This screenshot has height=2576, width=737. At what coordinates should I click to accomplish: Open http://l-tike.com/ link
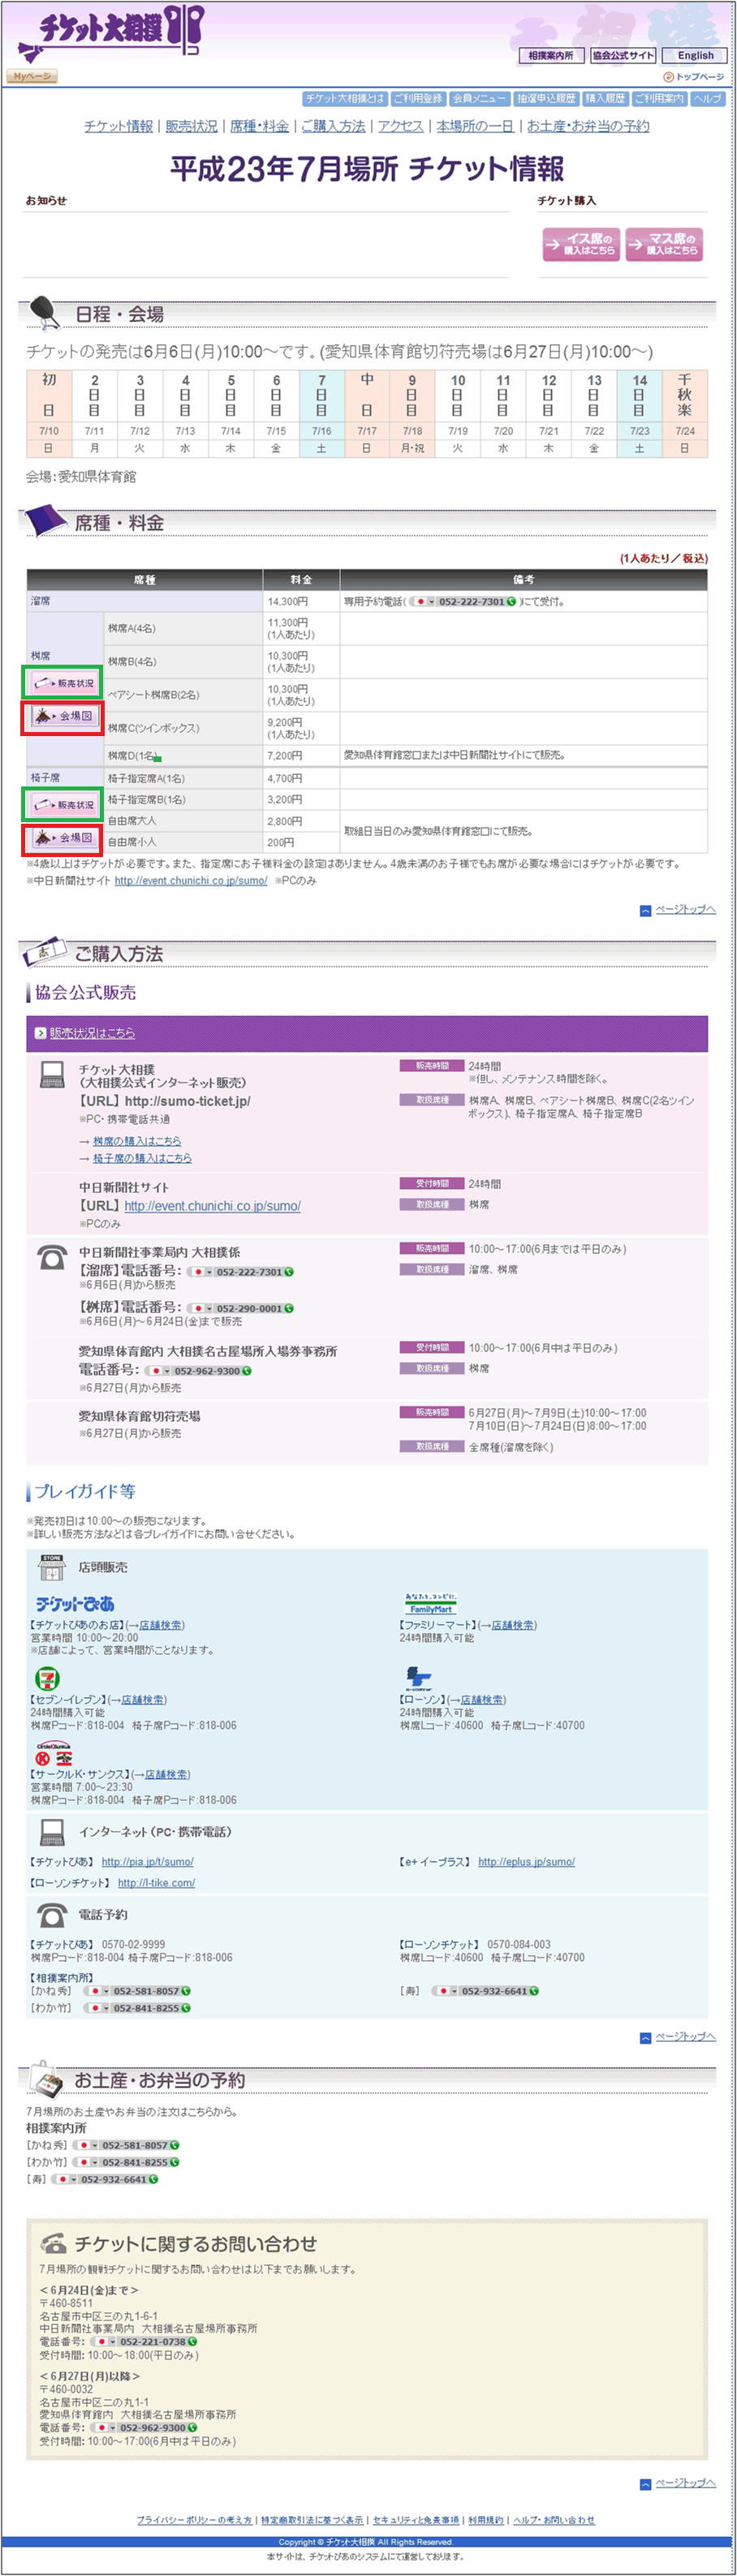[x=156, y=1883]
